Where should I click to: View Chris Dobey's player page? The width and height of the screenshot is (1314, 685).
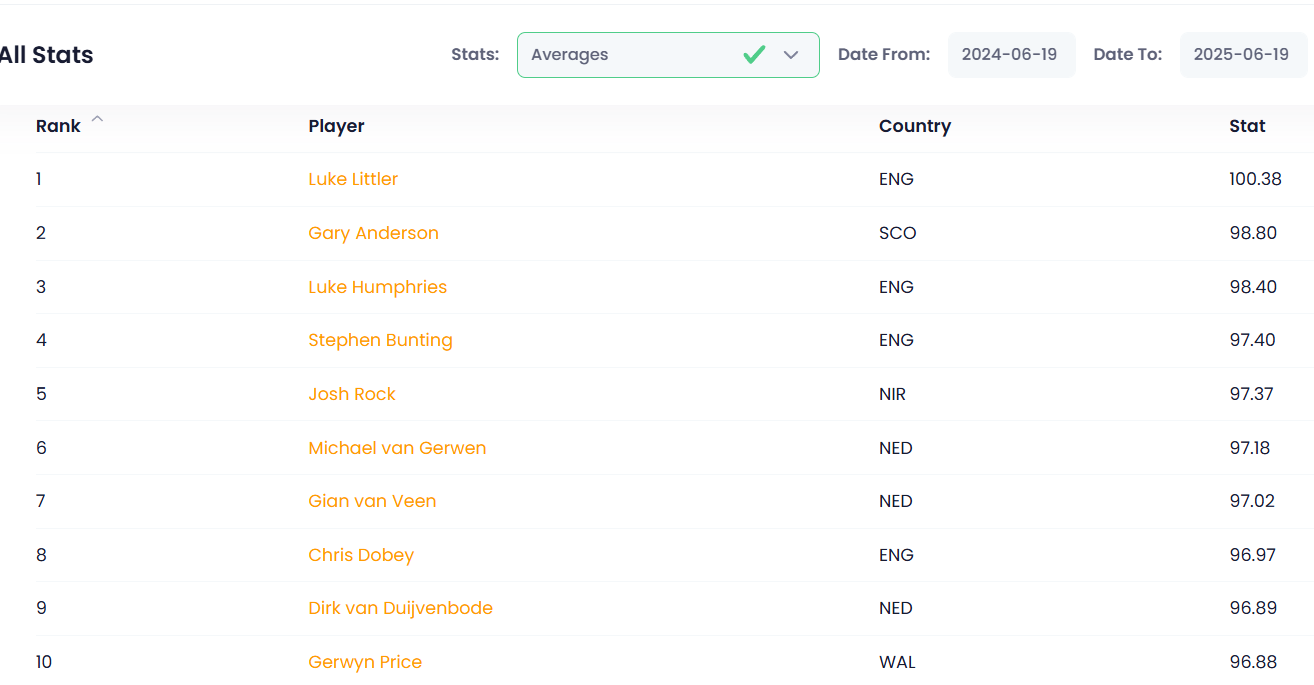[361, 555]
